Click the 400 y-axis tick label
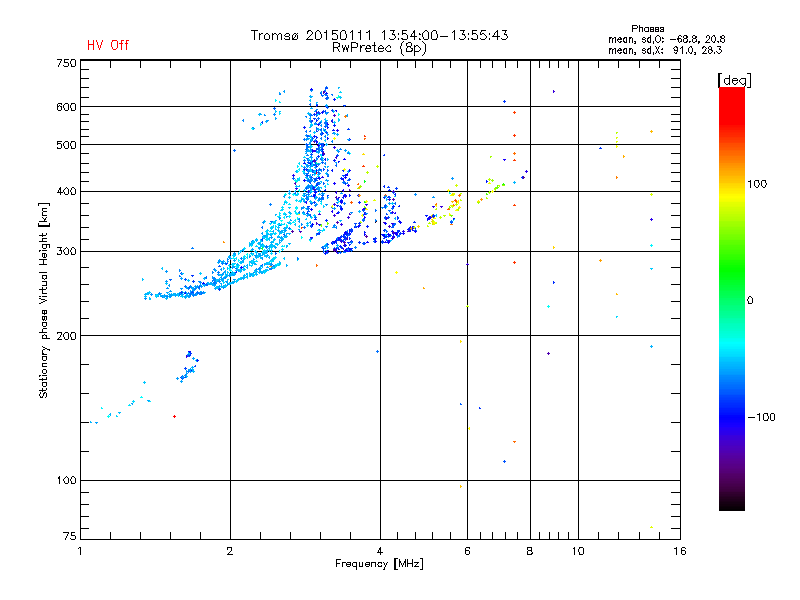 tap(66, 191)
